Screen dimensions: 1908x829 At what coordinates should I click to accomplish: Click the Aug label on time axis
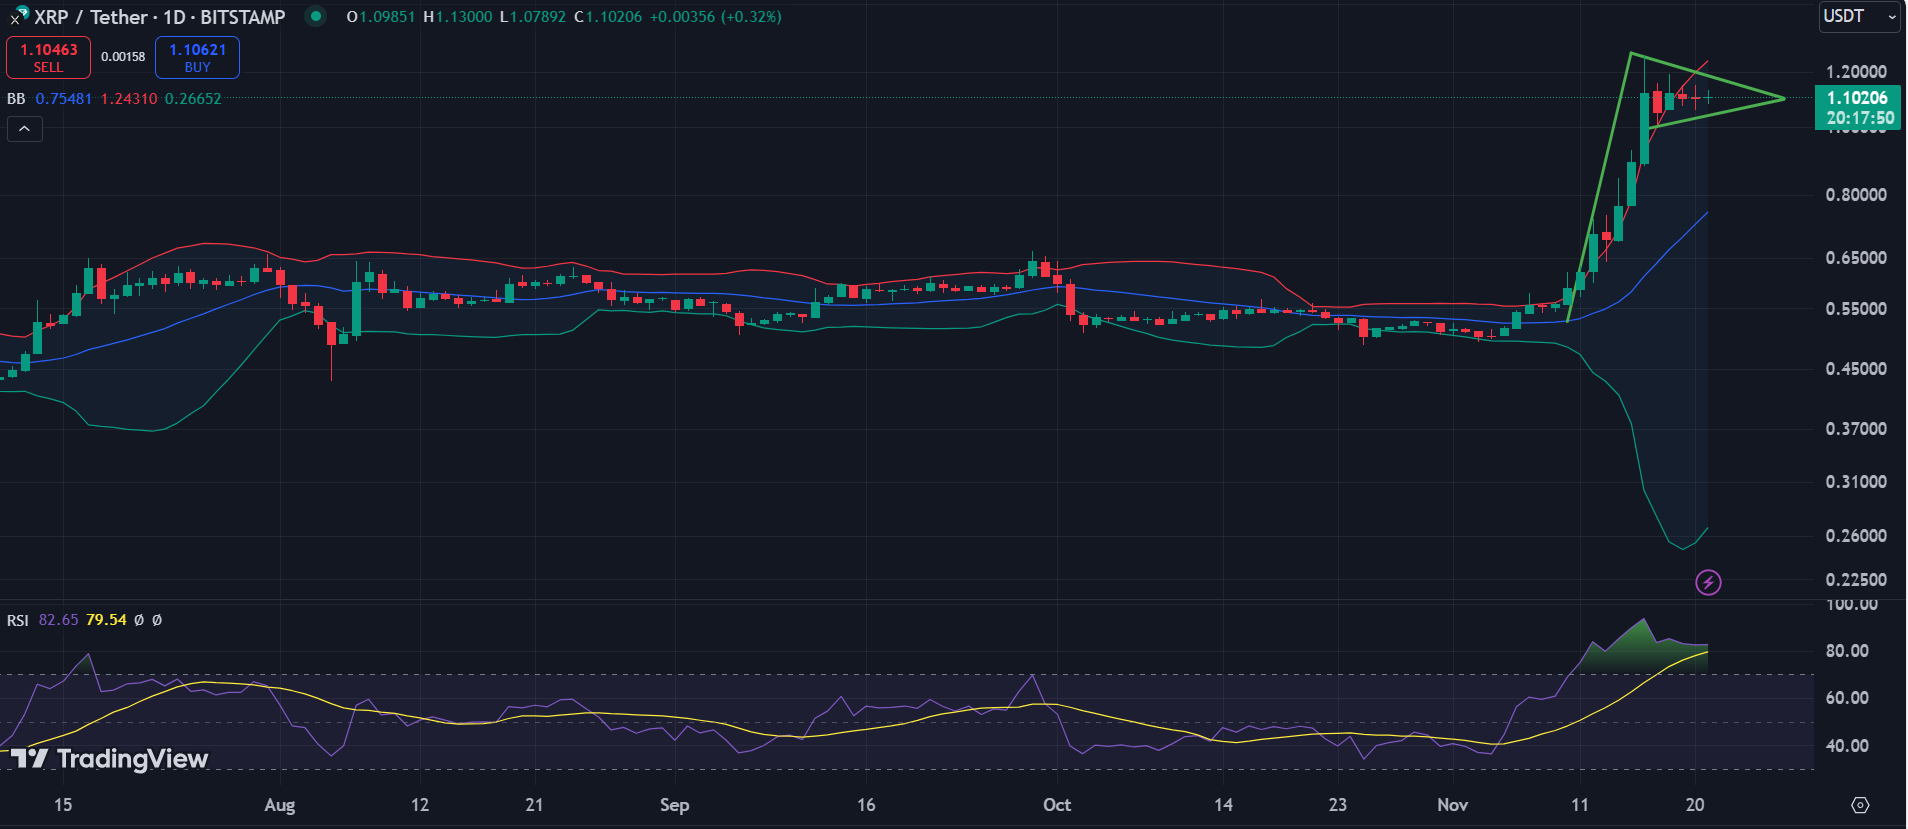[x=280, y=805]
